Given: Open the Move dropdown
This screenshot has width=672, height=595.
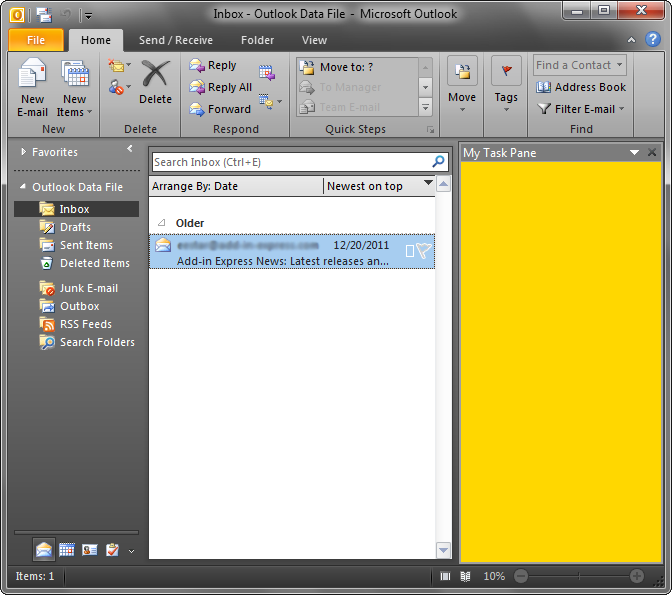Looking at the screenshot, I should coord(462,85).
